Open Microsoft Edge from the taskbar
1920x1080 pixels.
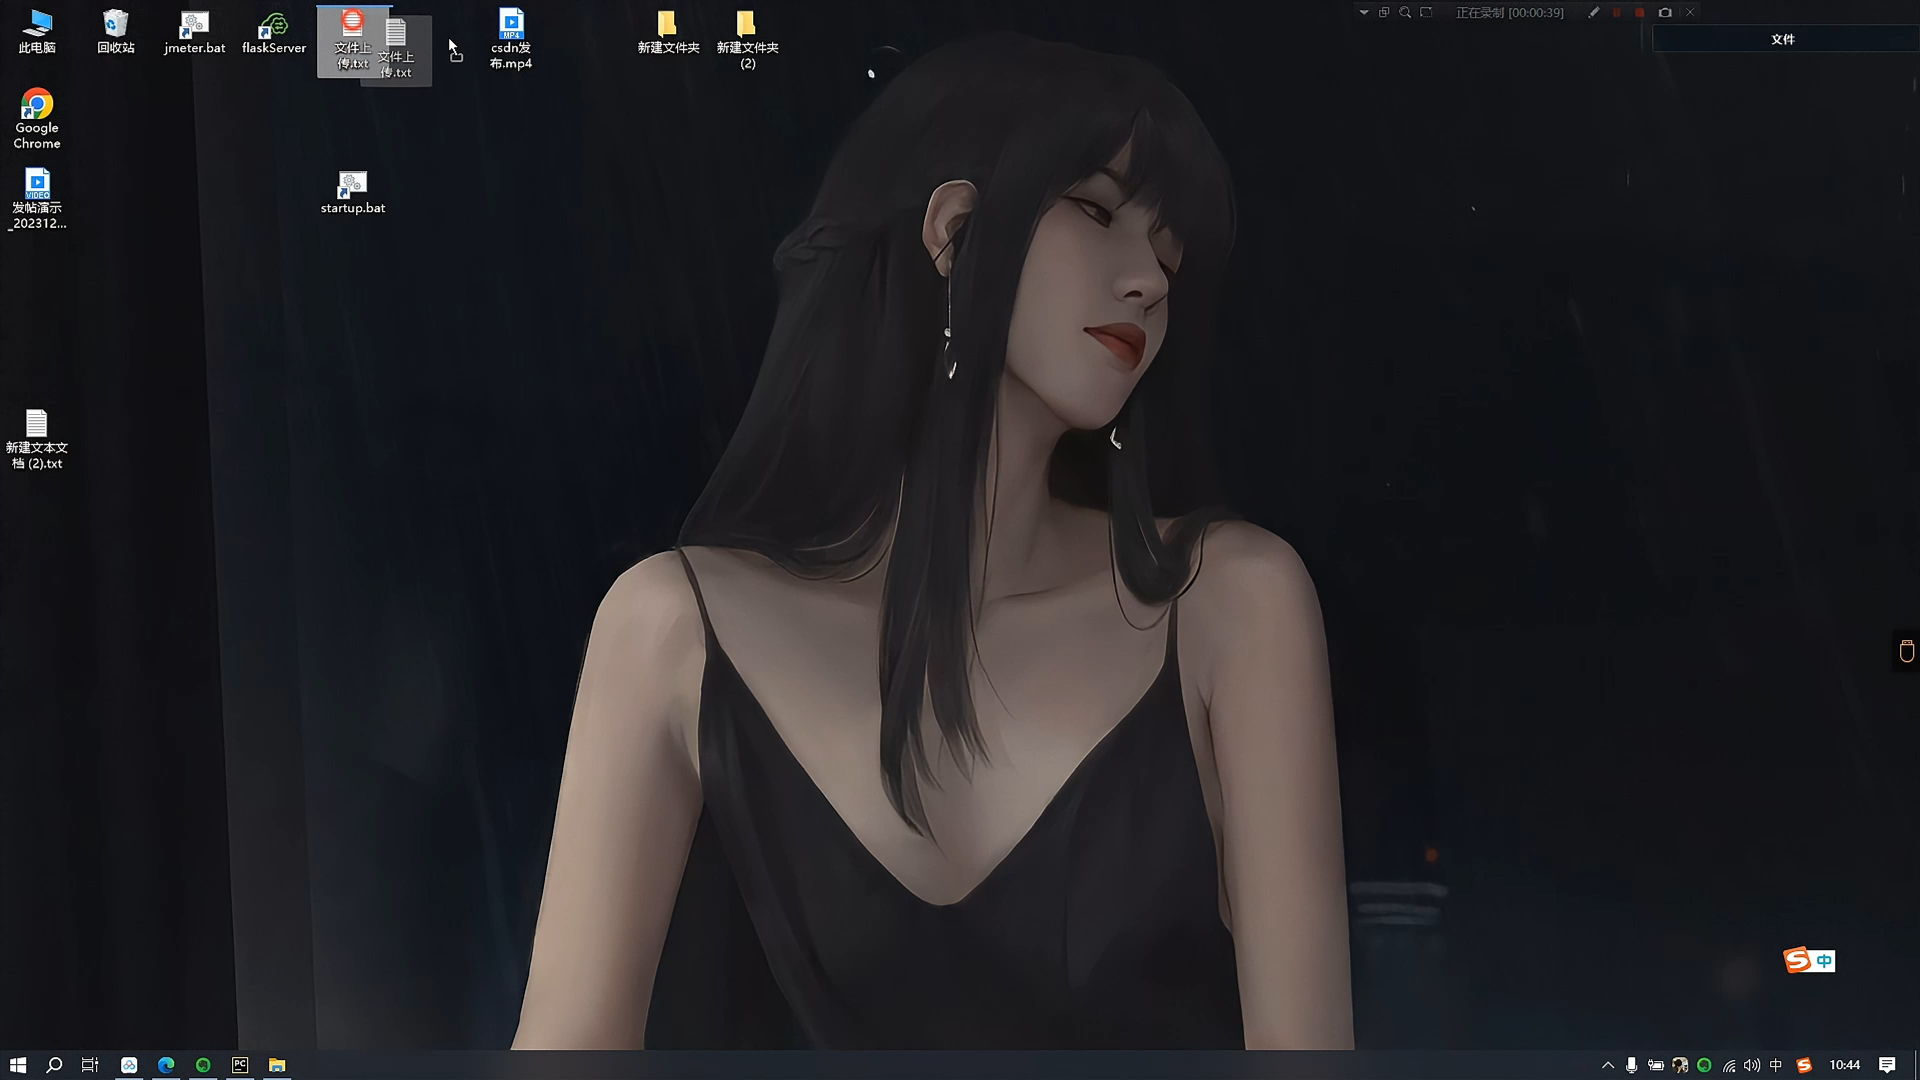point(166,1065)
